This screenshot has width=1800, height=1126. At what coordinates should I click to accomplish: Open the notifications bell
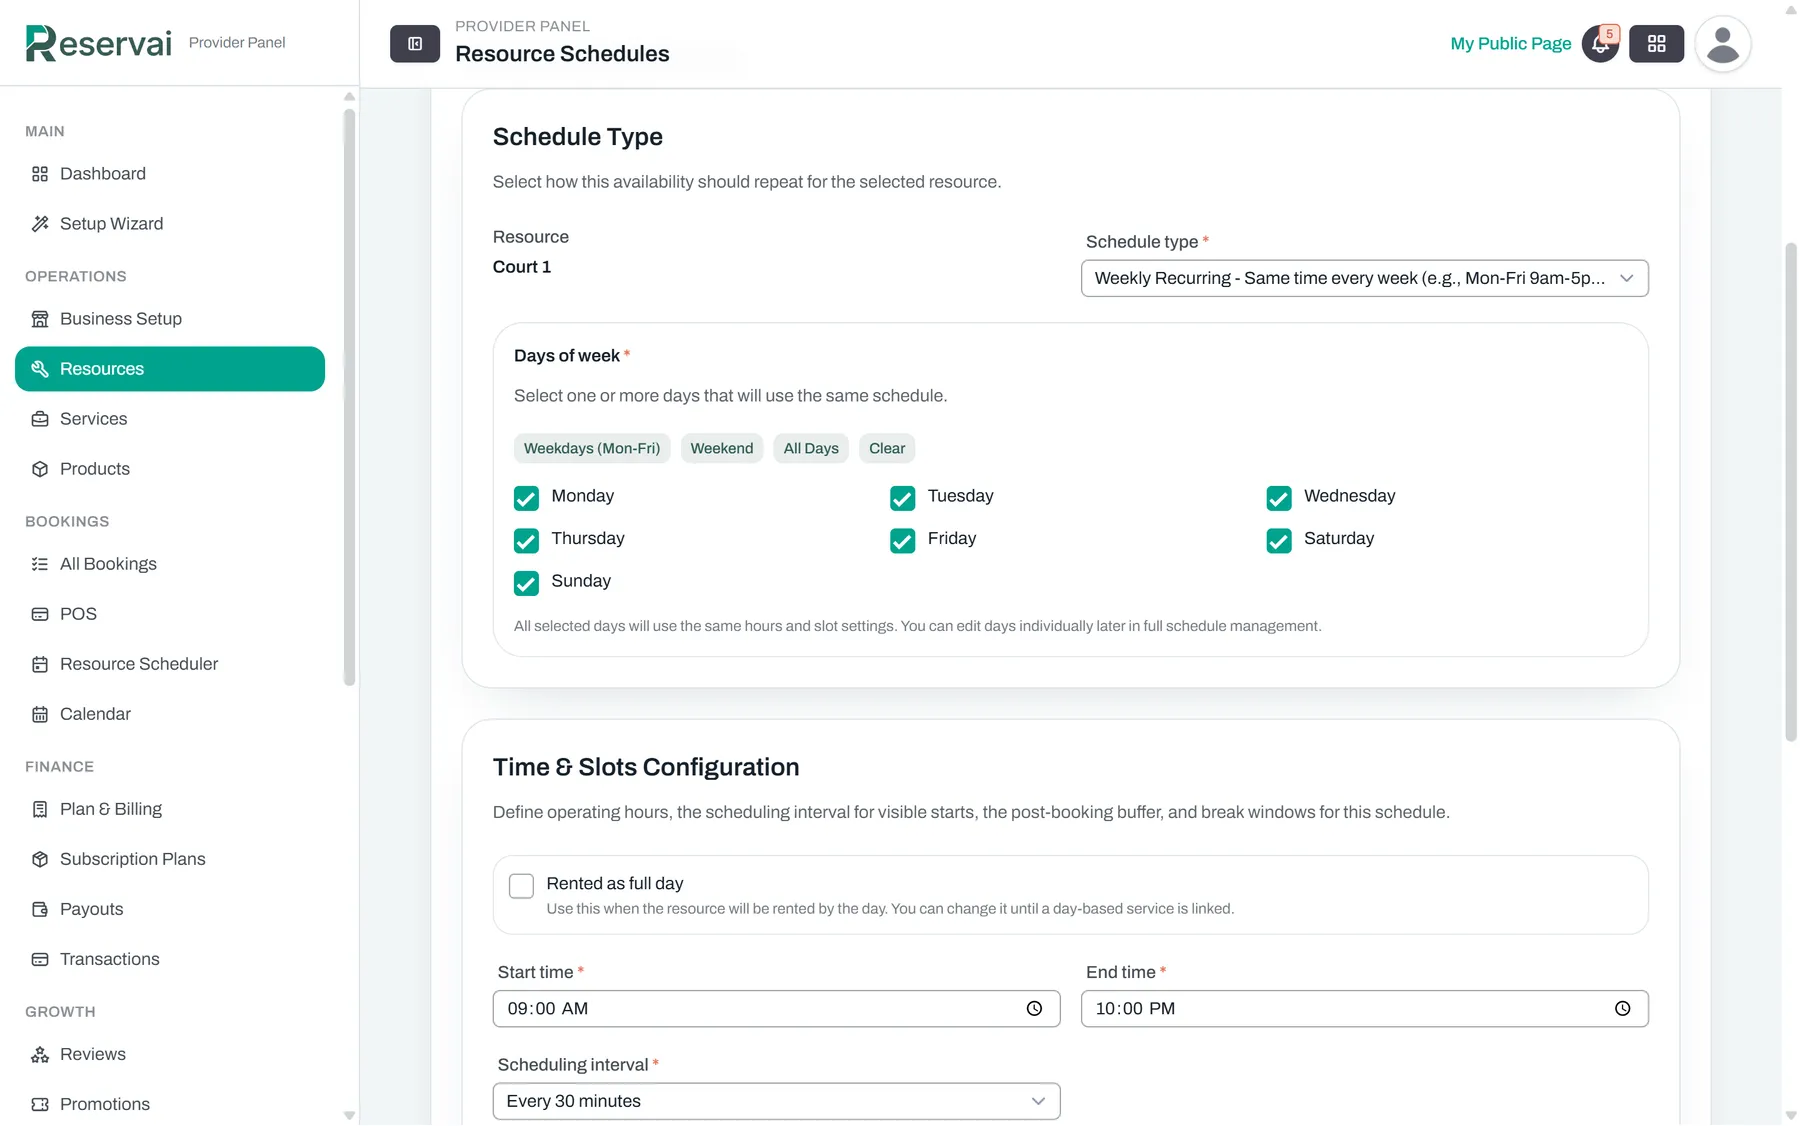click(1600, 44)
